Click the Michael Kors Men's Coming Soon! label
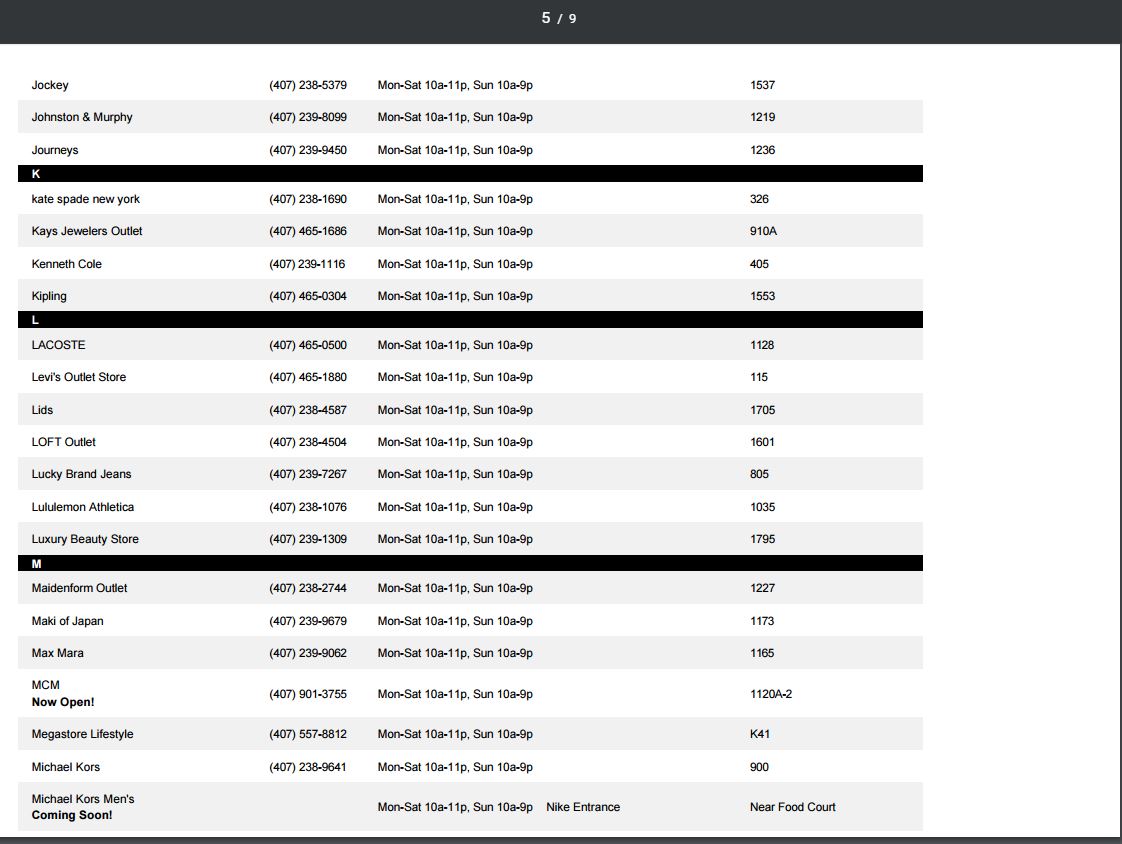 [72, 815]
